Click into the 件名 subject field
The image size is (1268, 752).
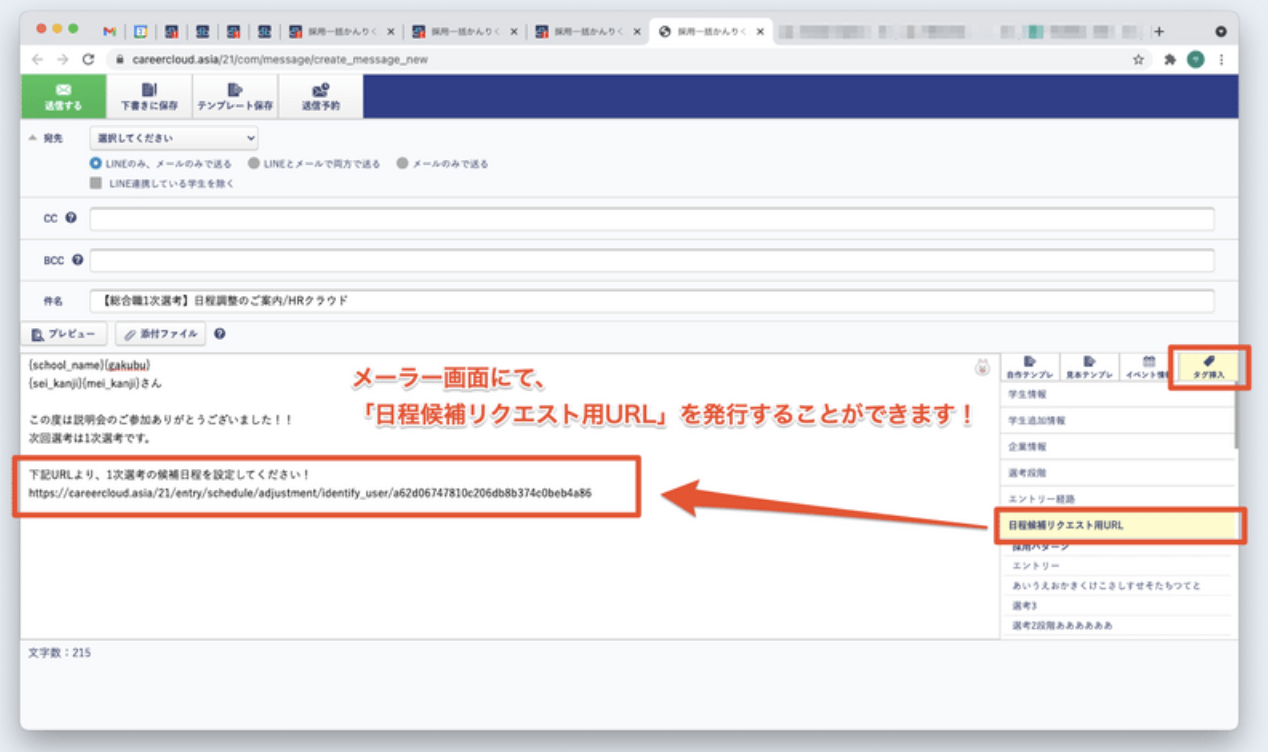(x=651, y=300)
